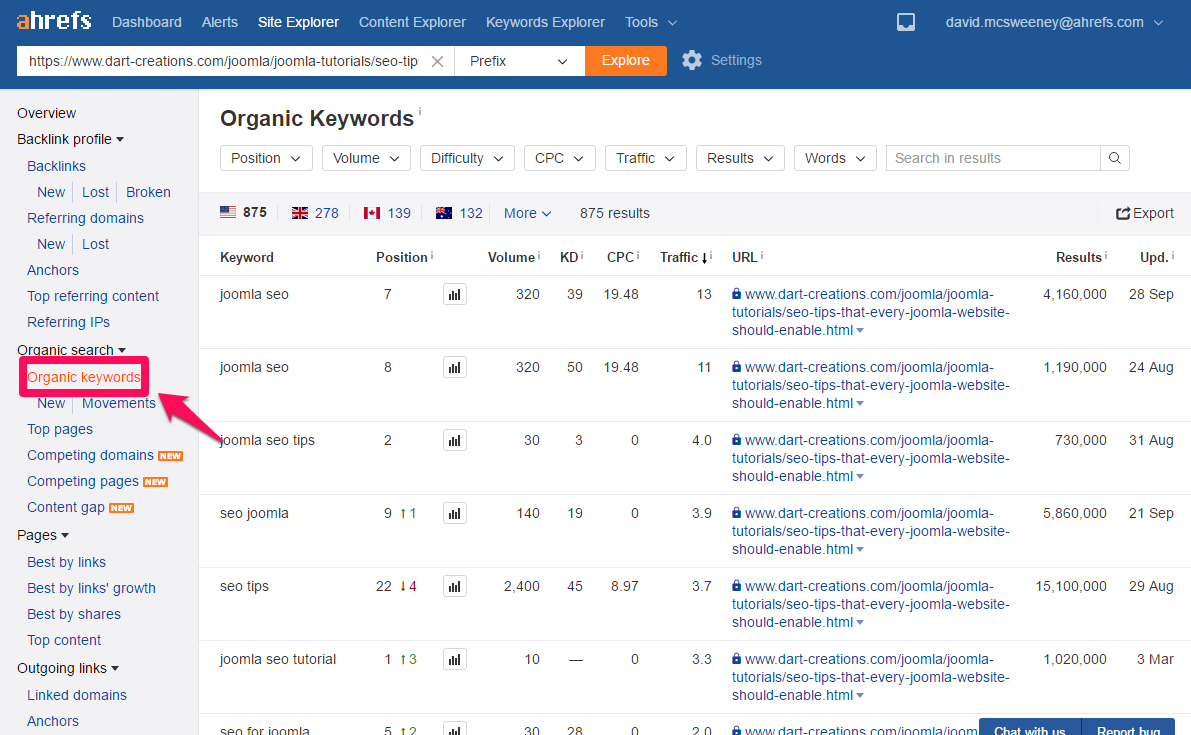Open SERP chart for seo joomla
The width and height of the screenshot is (1191, 735).
(455, 513)
